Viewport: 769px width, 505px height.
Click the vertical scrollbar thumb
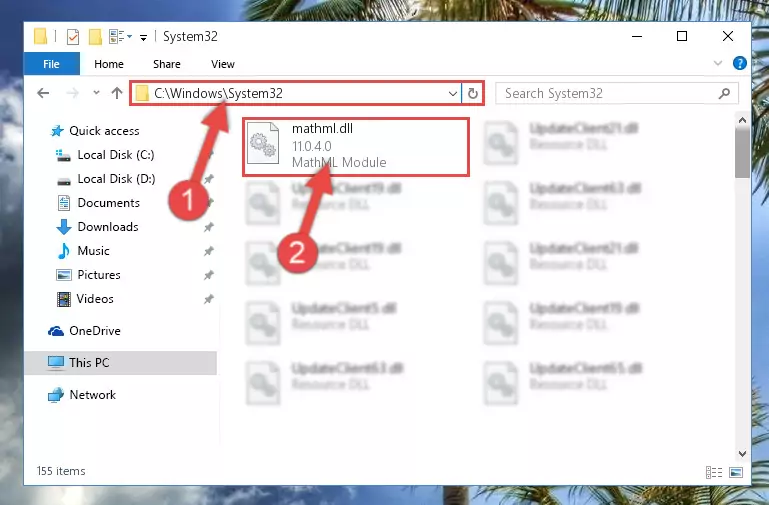tap(742, 152)
